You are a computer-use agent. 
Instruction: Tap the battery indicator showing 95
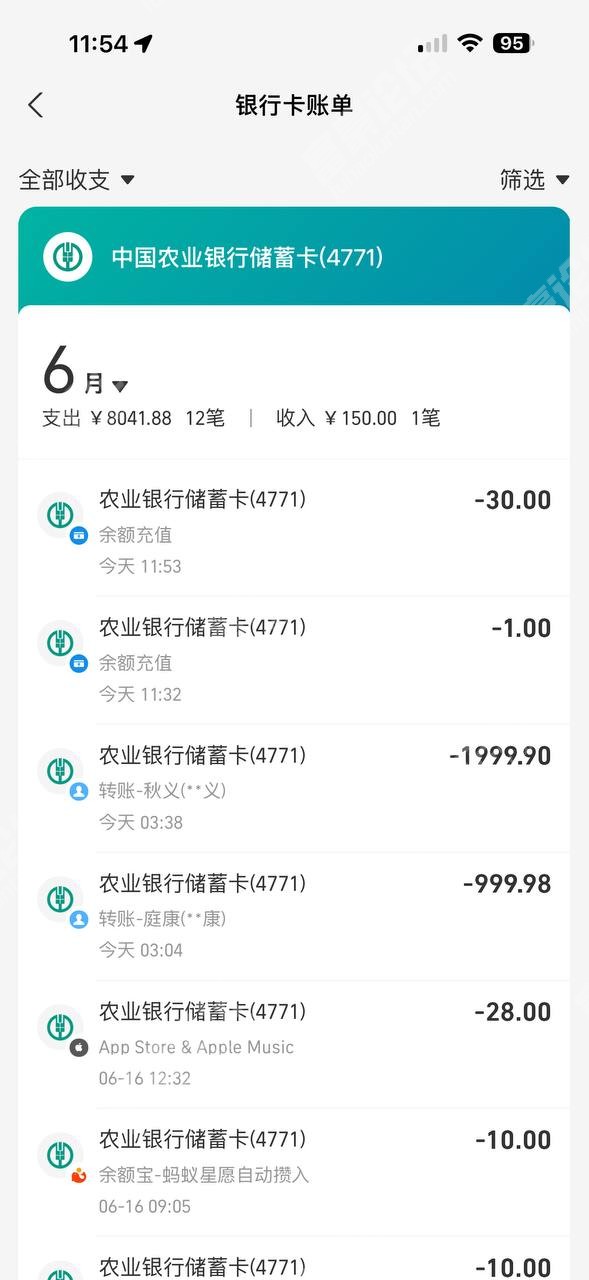(x=514, y=43)
